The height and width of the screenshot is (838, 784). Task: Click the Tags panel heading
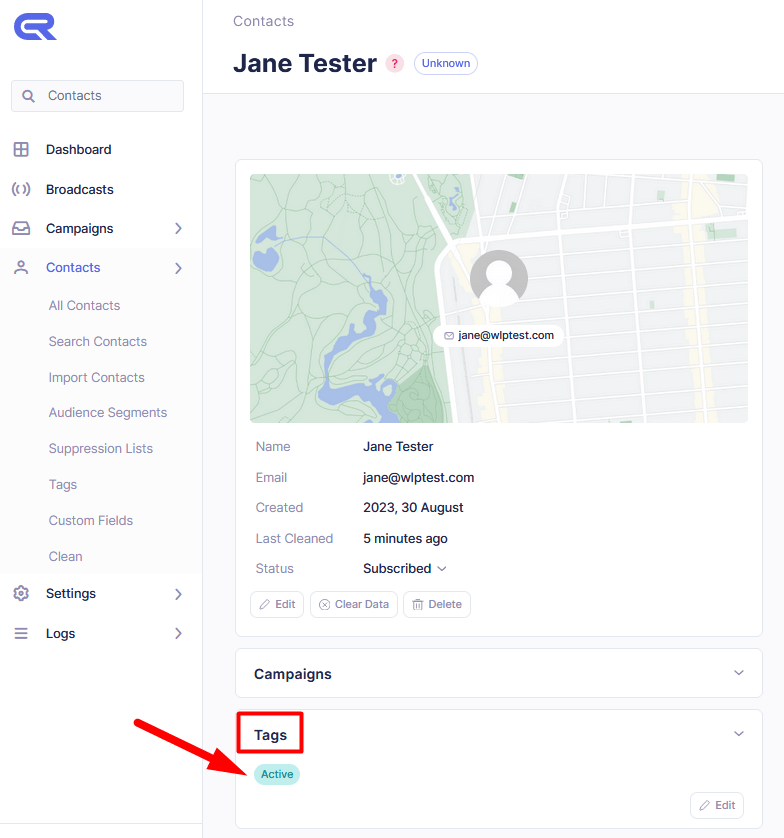(270, 735)
